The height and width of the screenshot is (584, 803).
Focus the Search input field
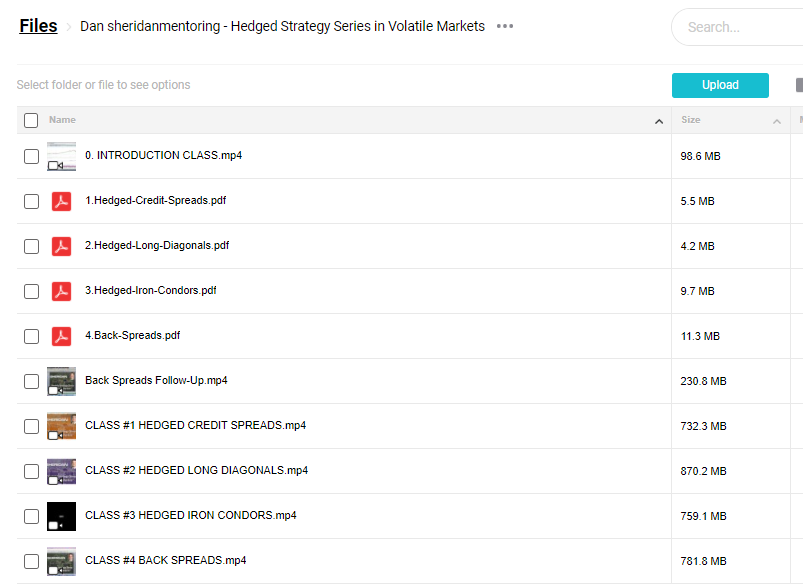[x=737, y=27]
